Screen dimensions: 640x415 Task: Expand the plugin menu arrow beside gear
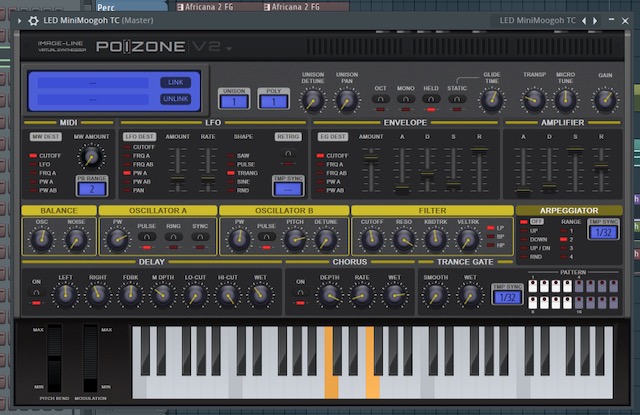pos(19,20)
